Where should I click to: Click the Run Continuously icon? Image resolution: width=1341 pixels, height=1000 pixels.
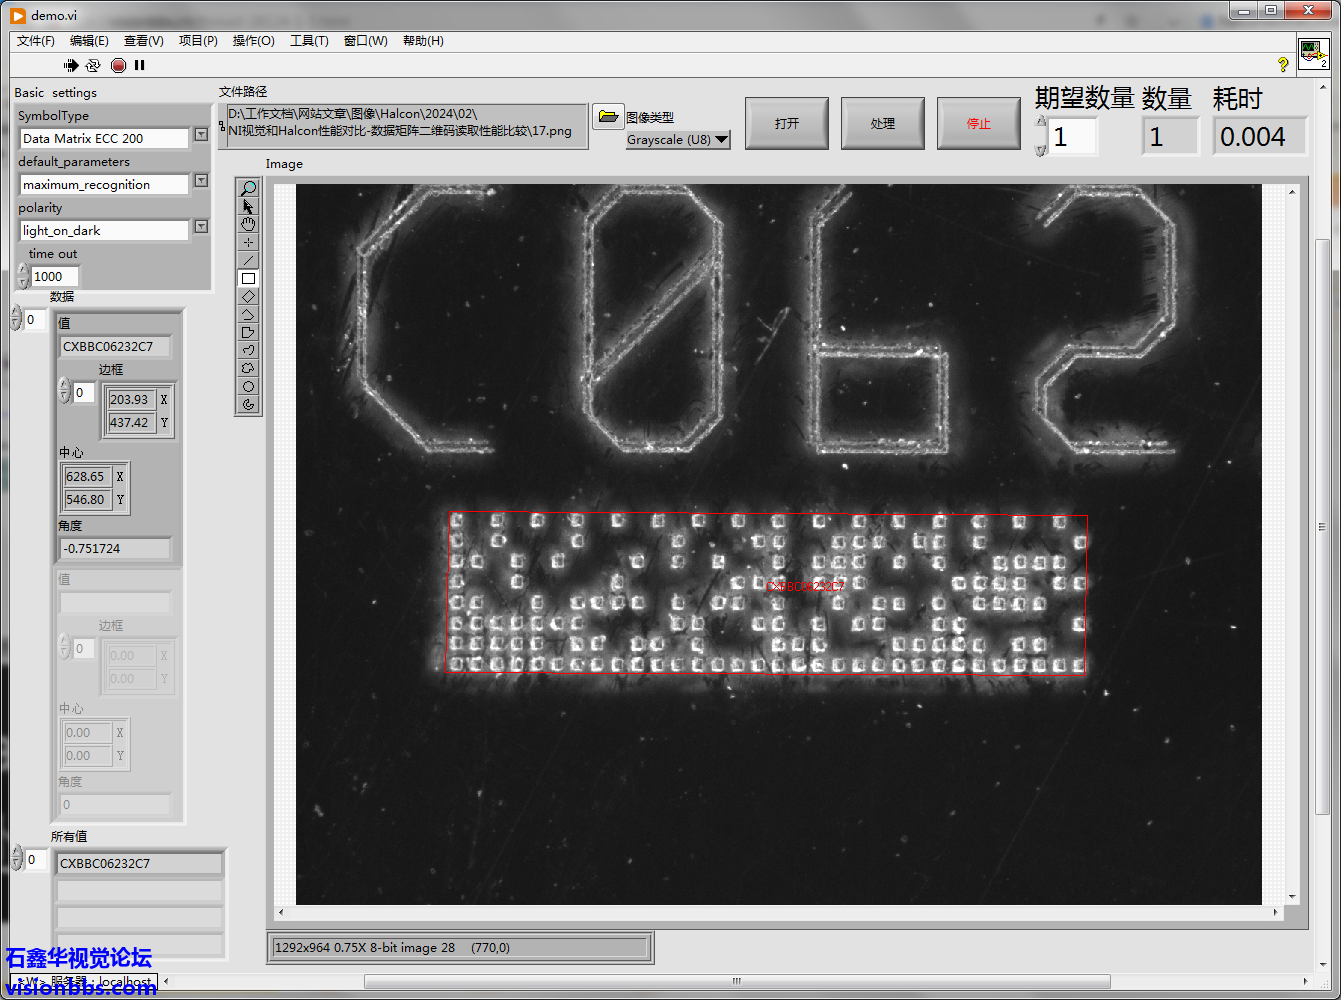click(x=93, y=65)
